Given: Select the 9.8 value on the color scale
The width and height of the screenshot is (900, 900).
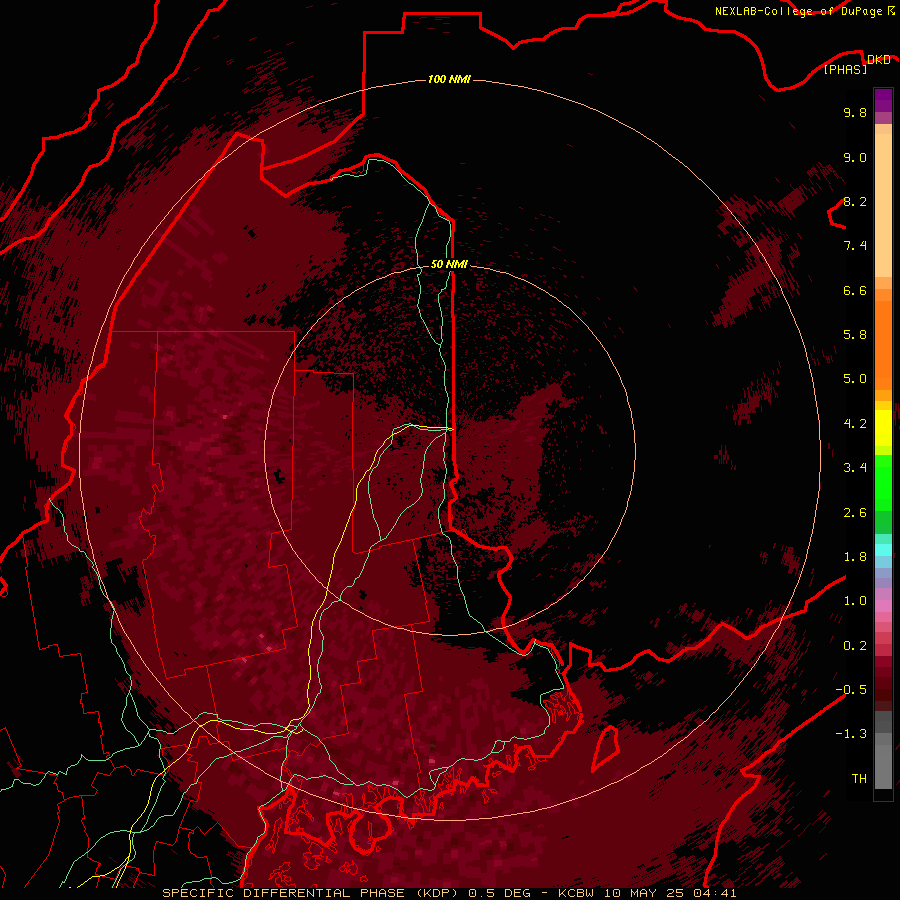Looking at the screenshot, I should (855, 112).
